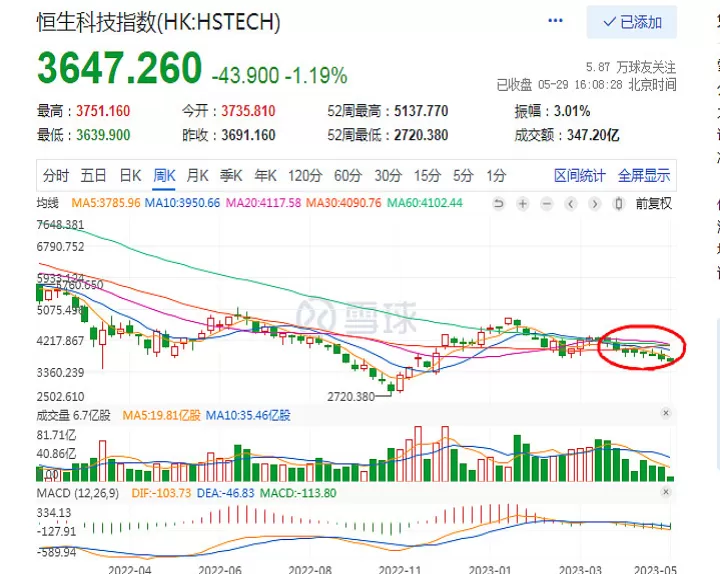The height and width of the screenshot is (574, 720).
Task: Select the 年K chart tab
Action: tap(265, 176)
